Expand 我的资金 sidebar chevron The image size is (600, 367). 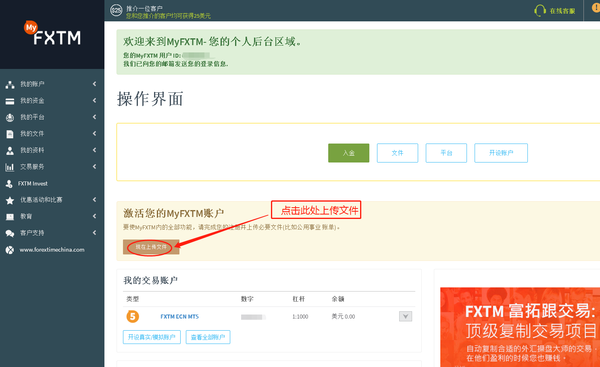94,100
